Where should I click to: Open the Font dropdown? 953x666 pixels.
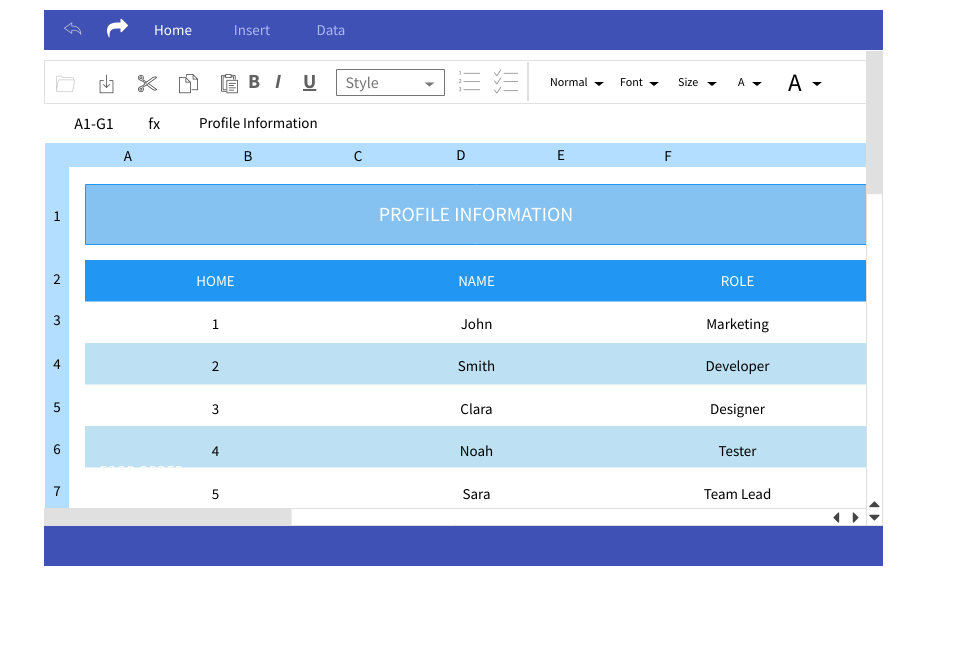point(638,82)
